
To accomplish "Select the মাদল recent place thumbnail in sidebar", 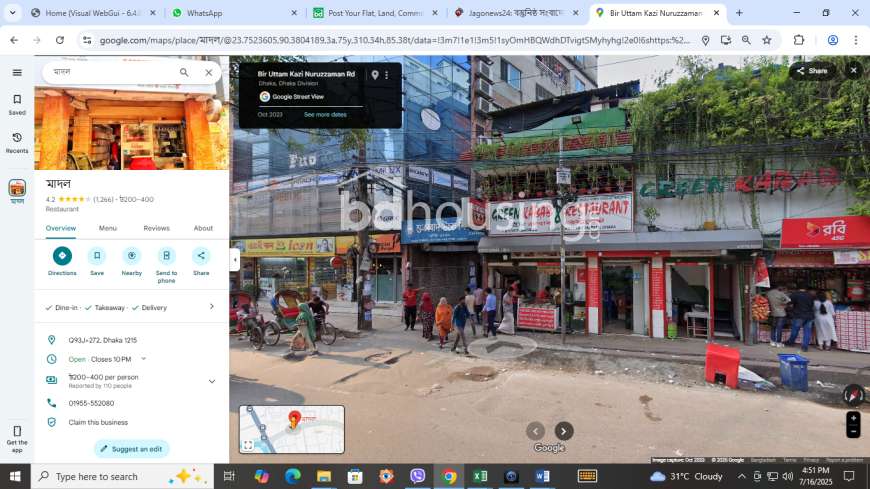I will pos(17,191).
